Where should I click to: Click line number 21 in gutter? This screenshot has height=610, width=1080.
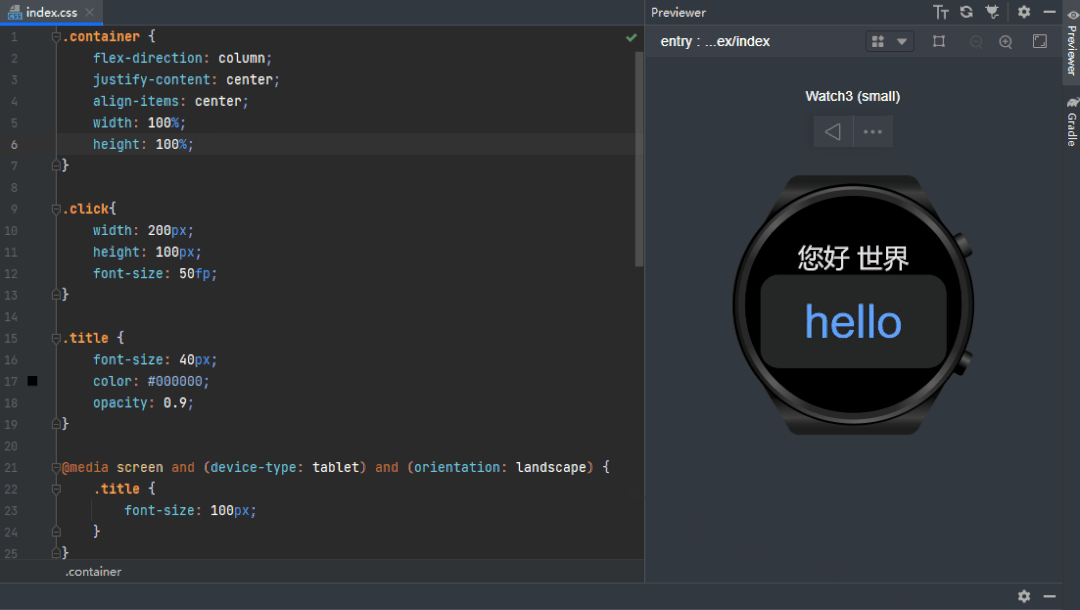click(x=11, y=467)
